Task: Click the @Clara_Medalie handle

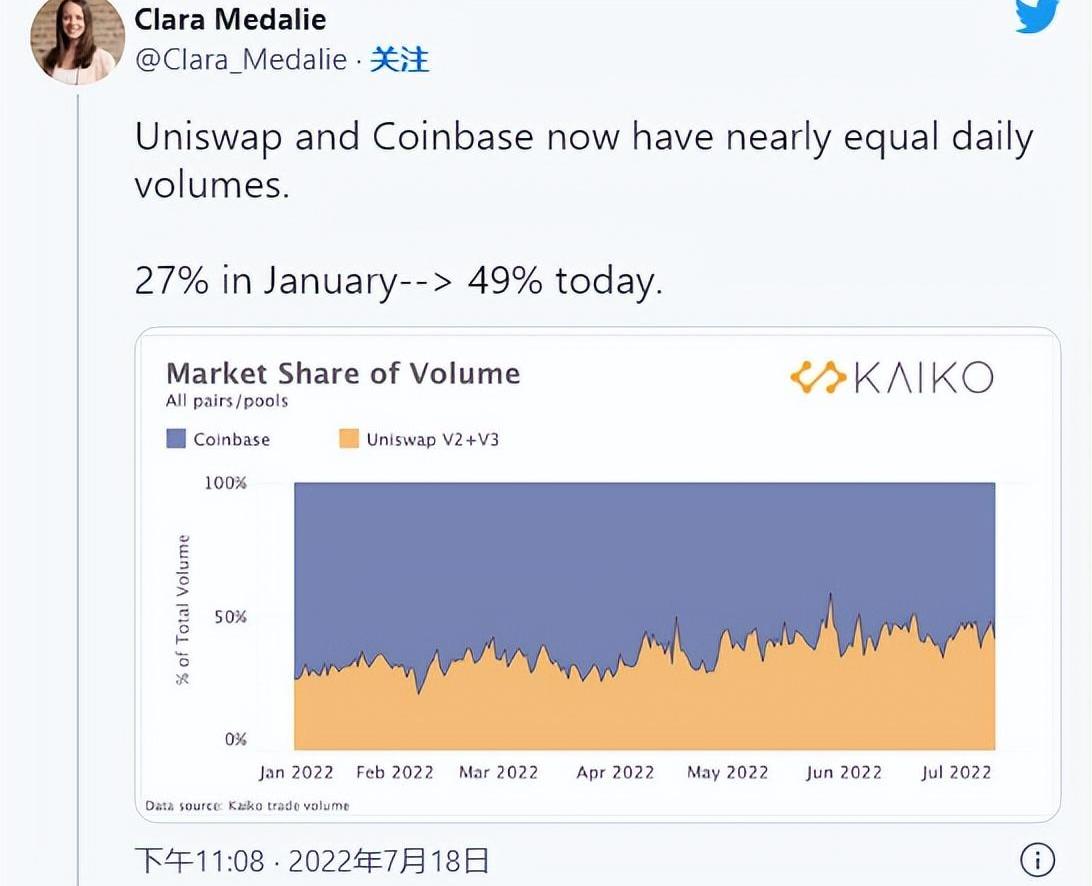Action: 241,60
